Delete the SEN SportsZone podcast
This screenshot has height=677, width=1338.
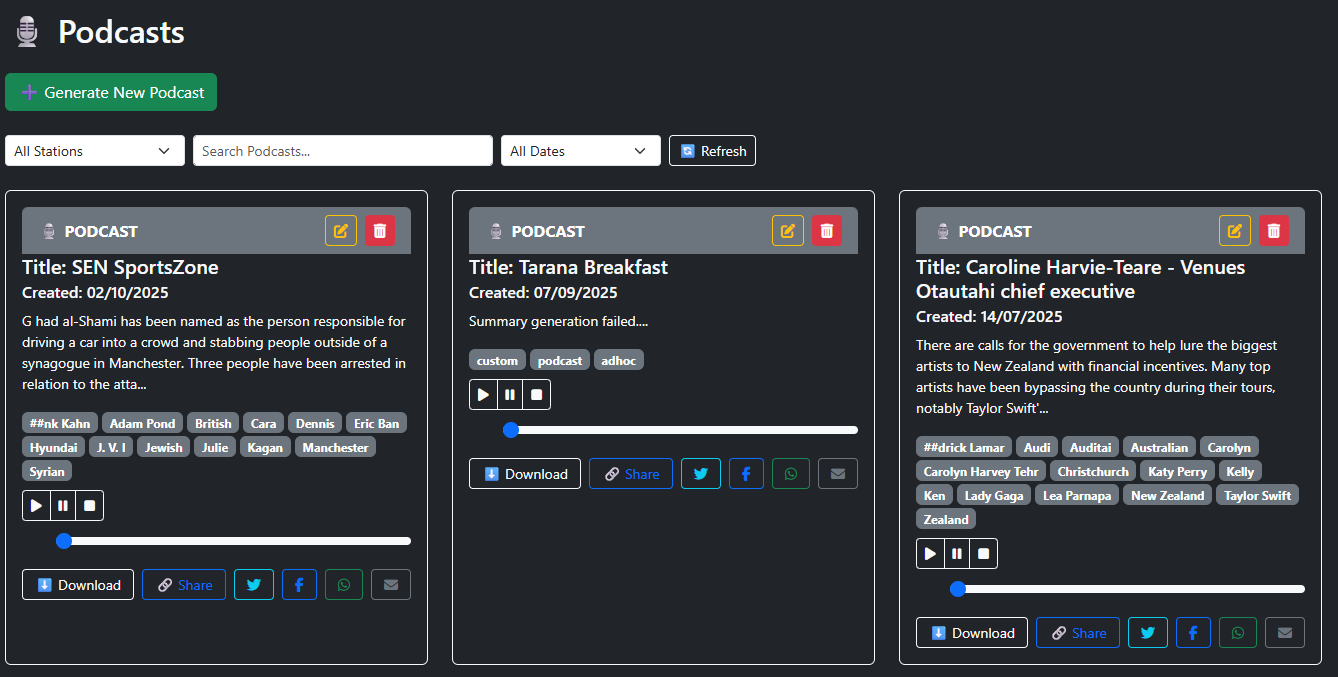pyautogui.click(x=380, y=231)
